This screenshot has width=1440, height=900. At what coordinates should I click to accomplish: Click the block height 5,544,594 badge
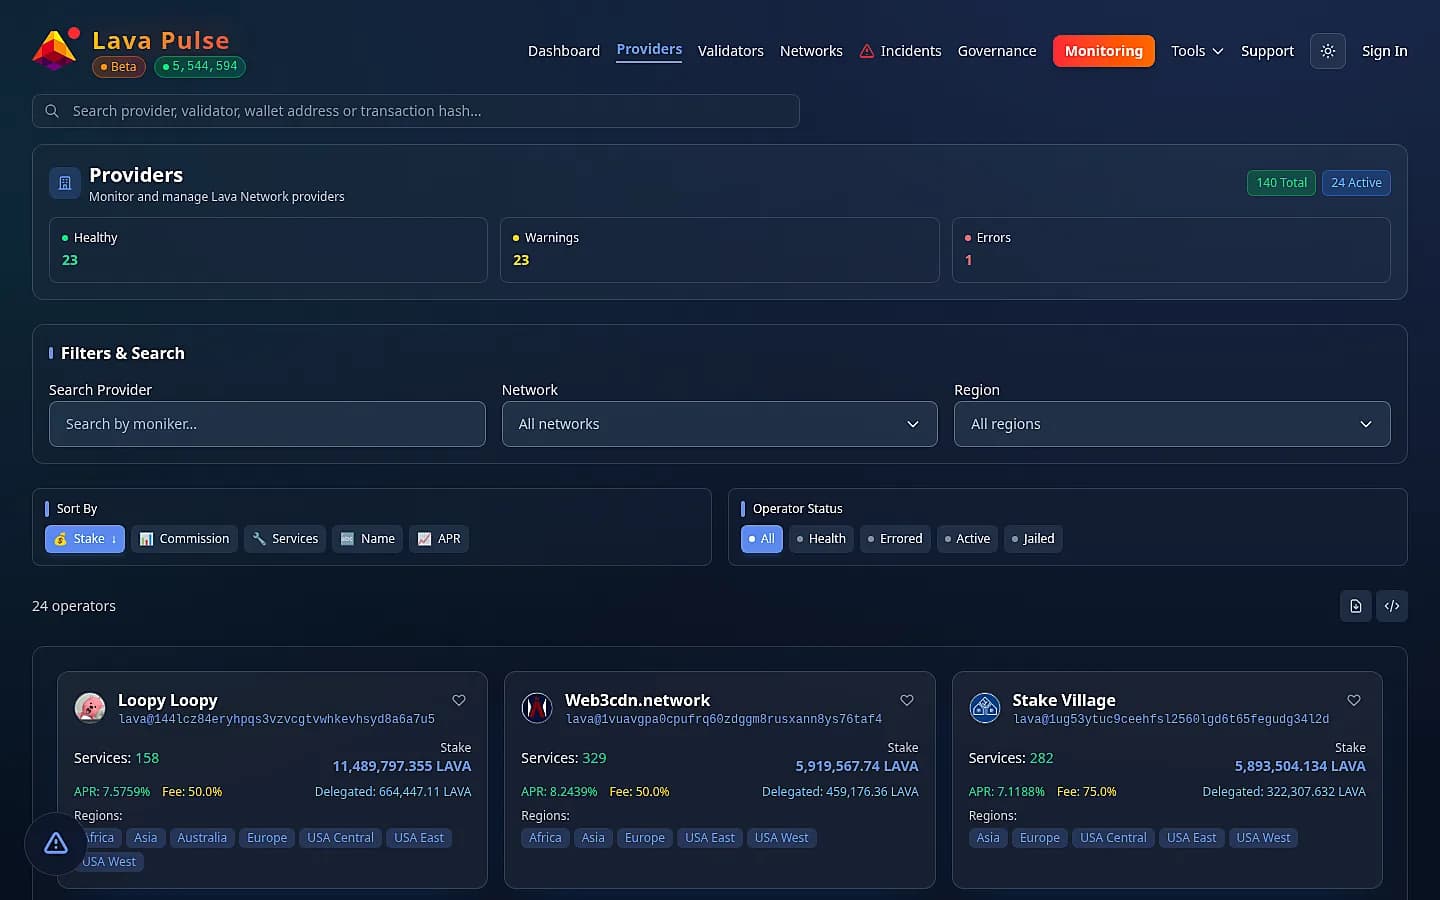coord(200,67)
